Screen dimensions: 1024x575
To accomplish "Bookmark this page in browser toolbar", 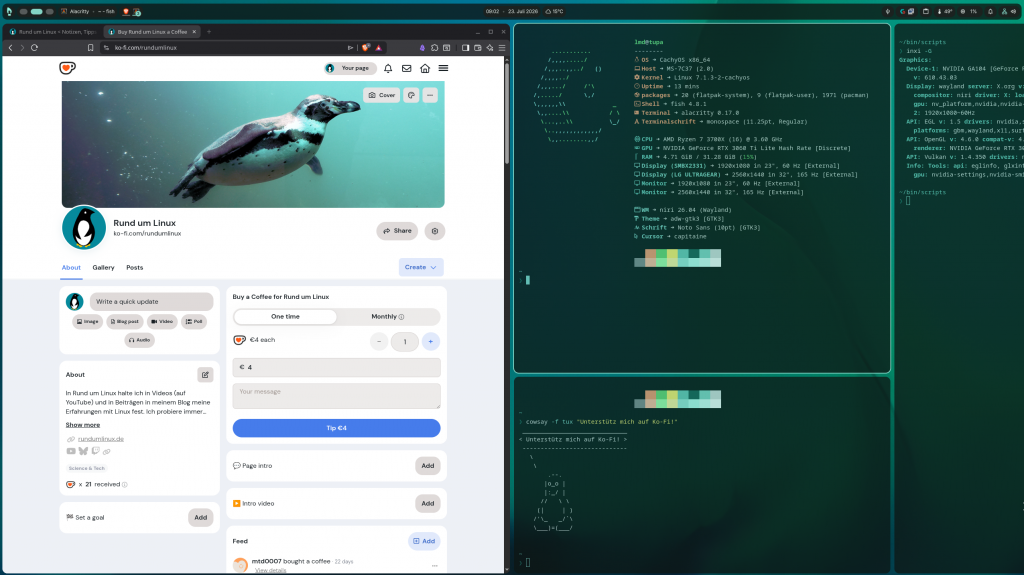I will (x=91, y=48).
